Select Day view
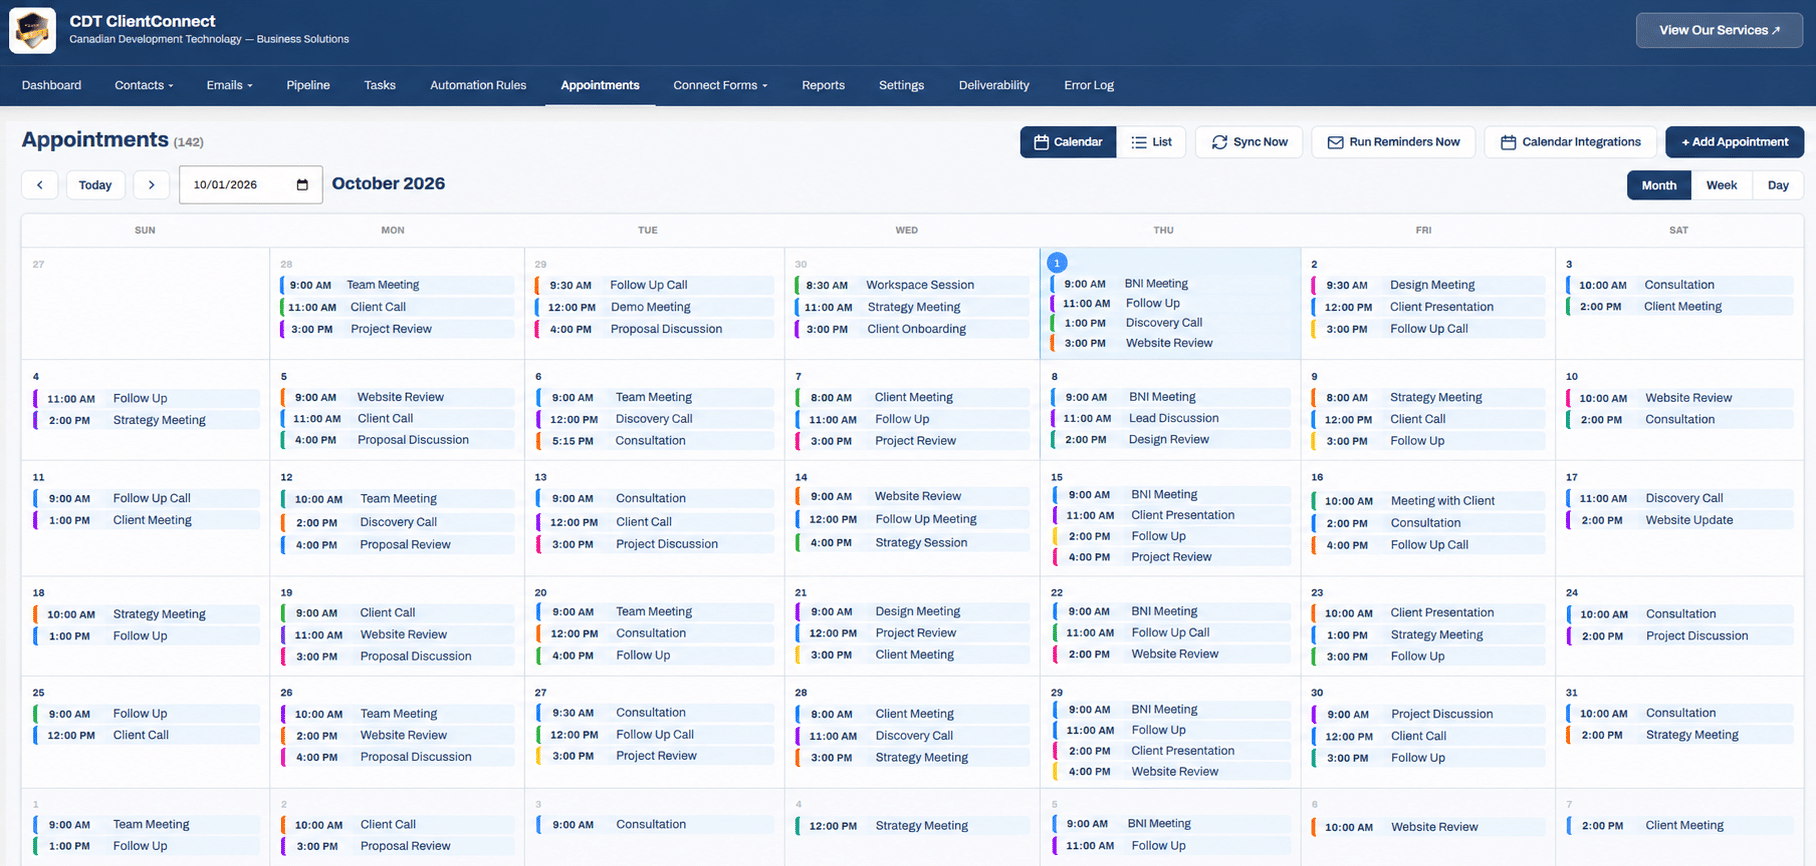Image resolution: width=1816 pixels, height=866 pixels. [x=1778, y=185]
